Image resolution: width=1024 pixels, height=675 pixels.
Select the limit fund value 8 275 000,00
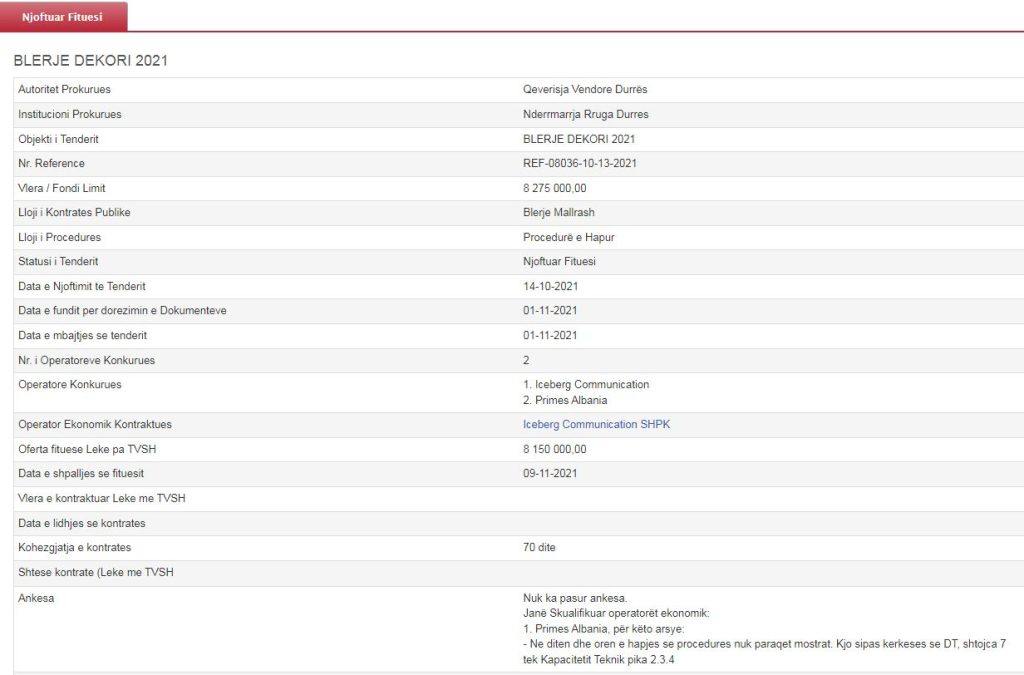[554, 188]
